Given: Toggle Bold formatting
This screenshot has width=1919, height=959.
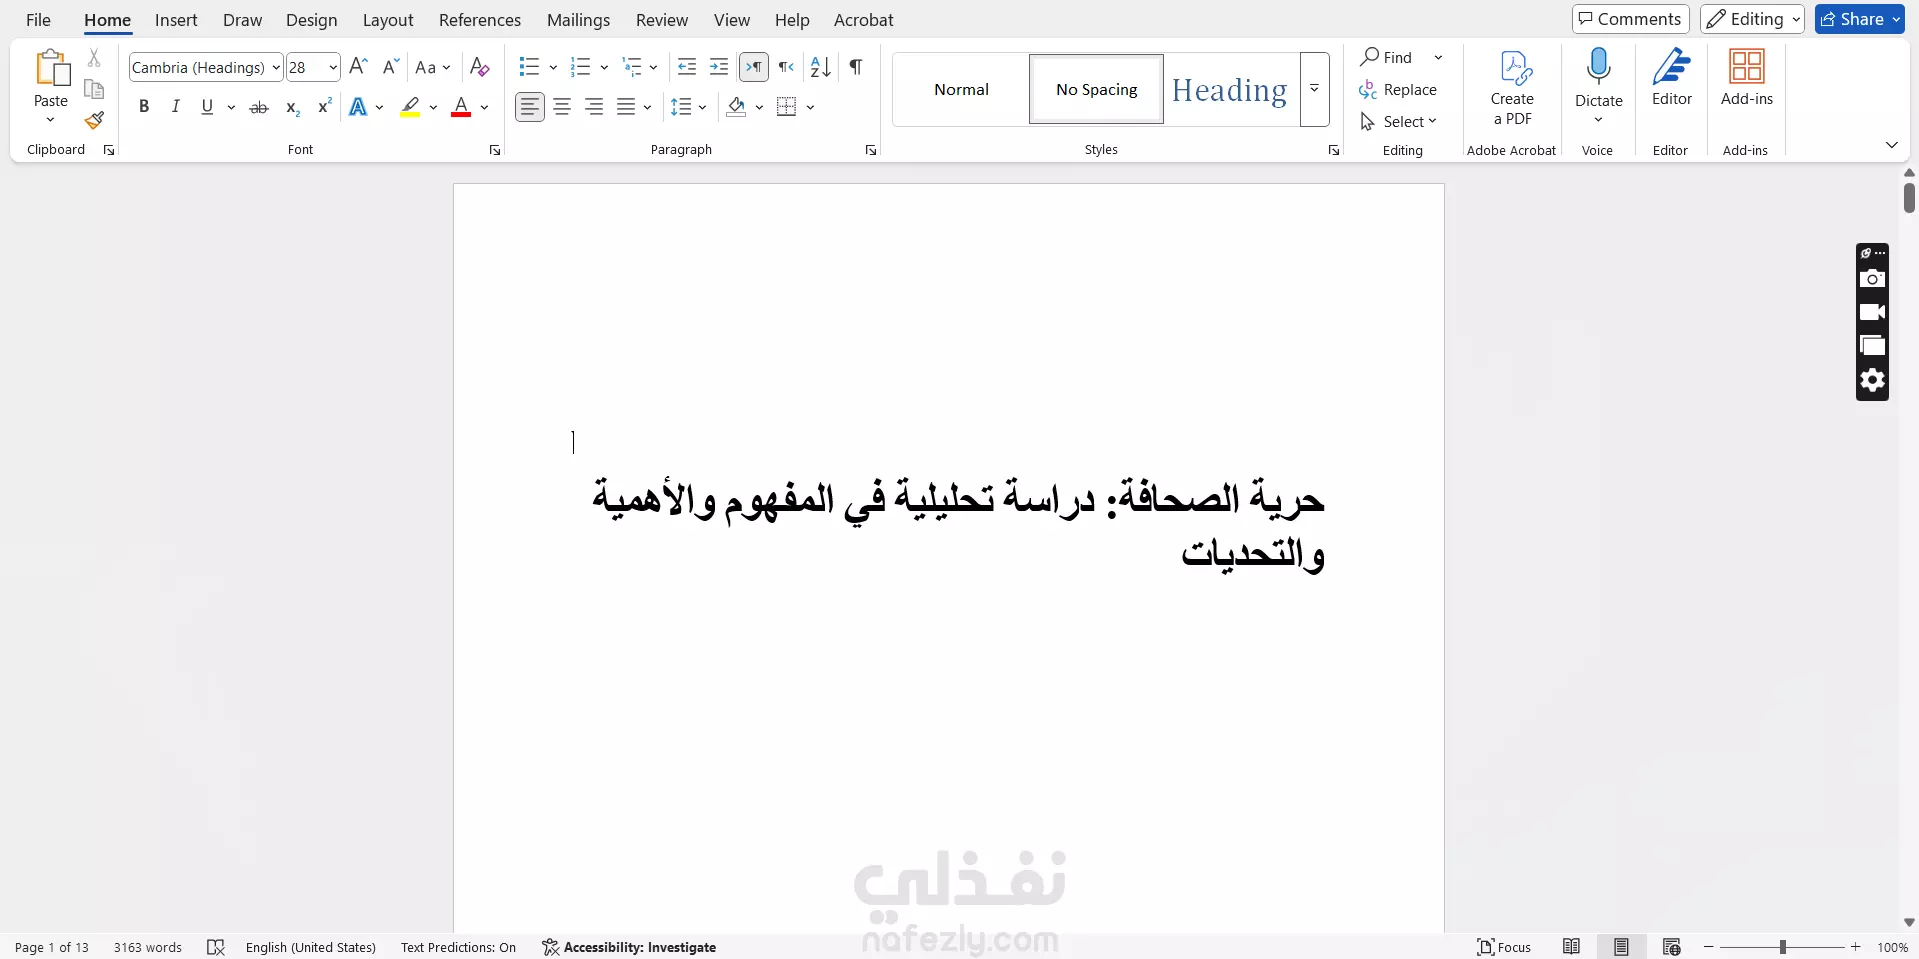Looking at the screenshot, I should click(144, 106).
